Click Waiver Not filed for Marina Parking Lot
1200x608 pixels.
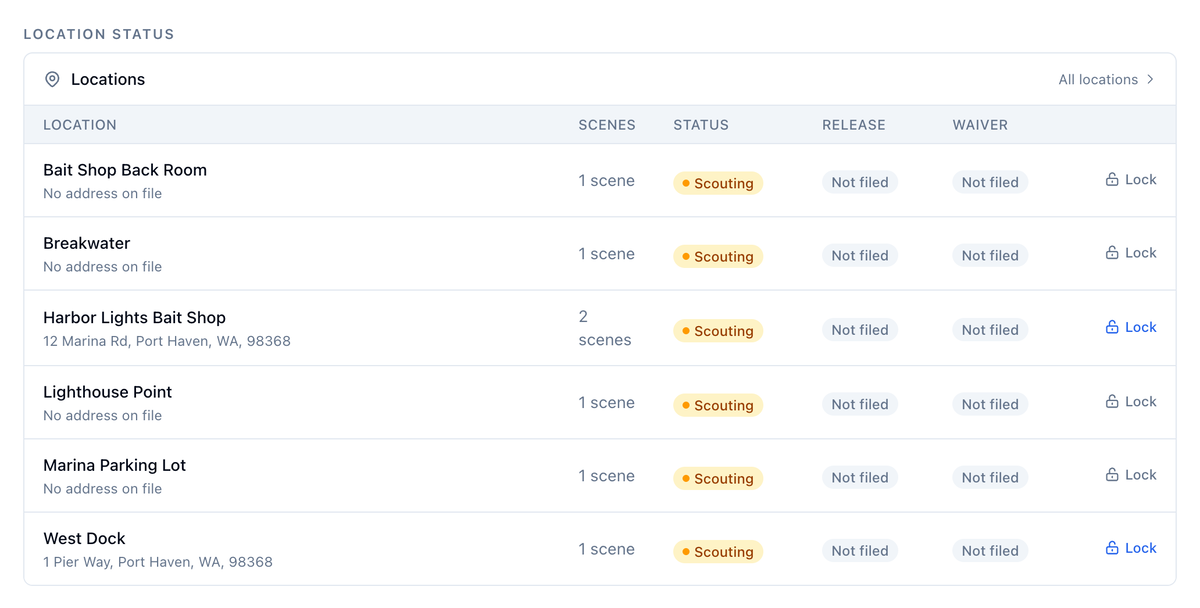tap(990, 477)
